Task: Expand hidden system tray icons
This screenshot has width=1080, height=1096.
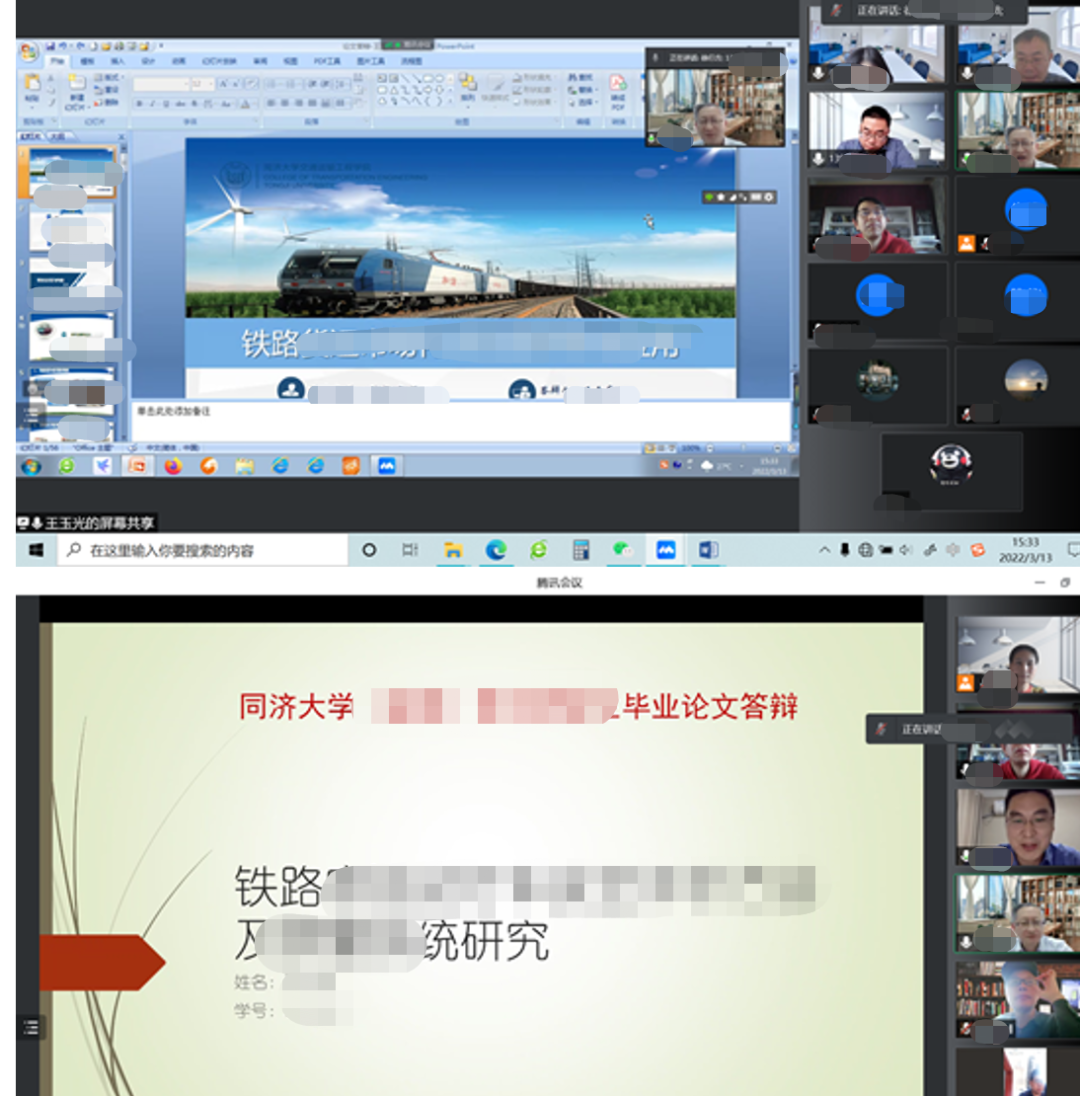Action: pos(824,550)
